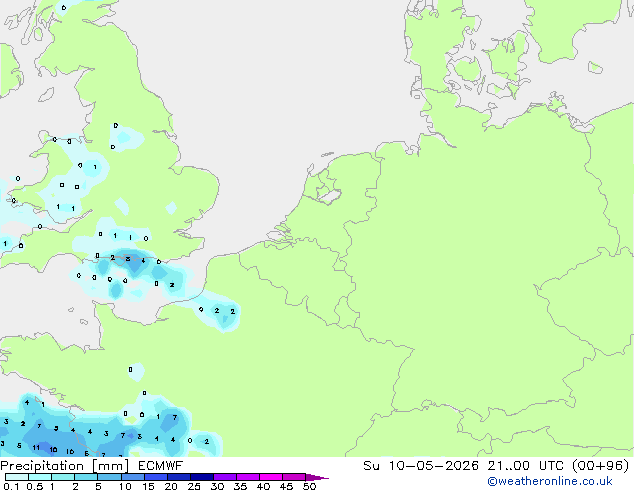This screenshot has height=490, width=634.
Task: Click the lightest 0.1–0.5 mm legend swatch
Action: click(17, 477)
